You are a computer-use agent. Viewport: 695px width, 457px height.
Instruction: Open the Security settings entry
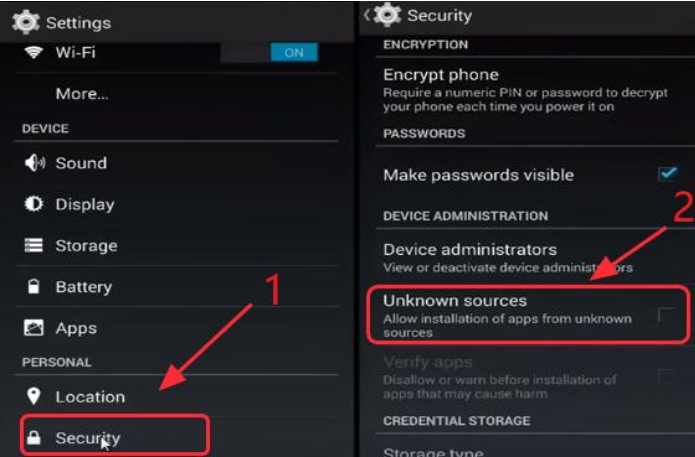(x=88, y=437)
